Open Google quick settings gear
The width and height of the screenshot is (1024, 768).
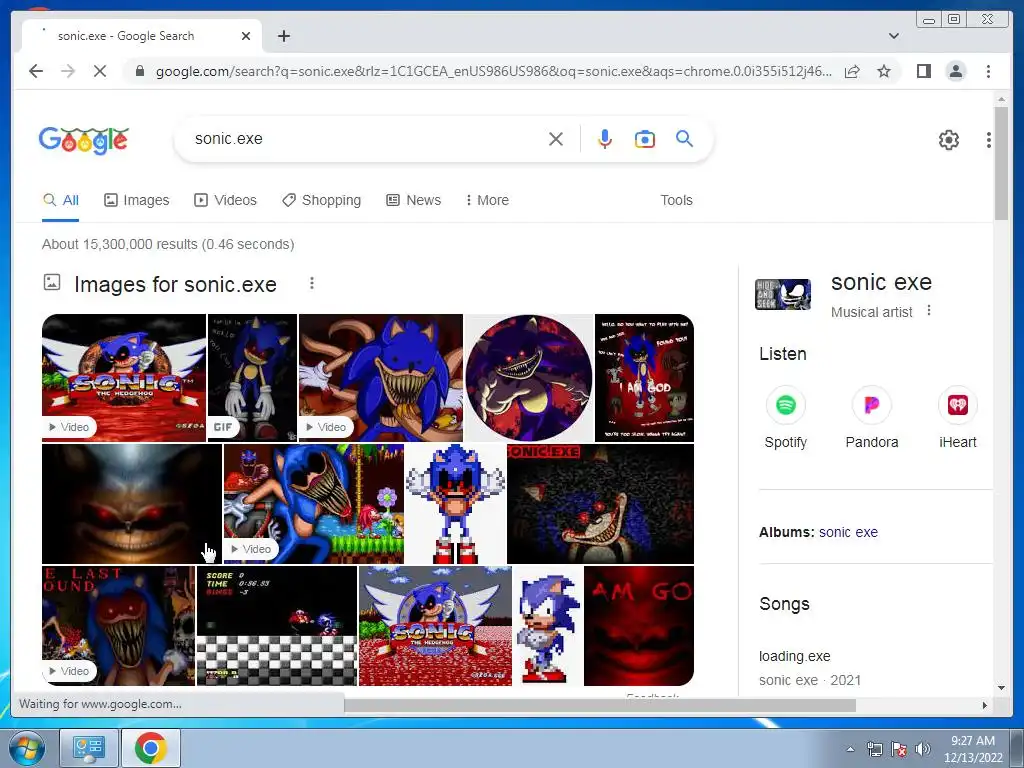(x=949, y=140)
